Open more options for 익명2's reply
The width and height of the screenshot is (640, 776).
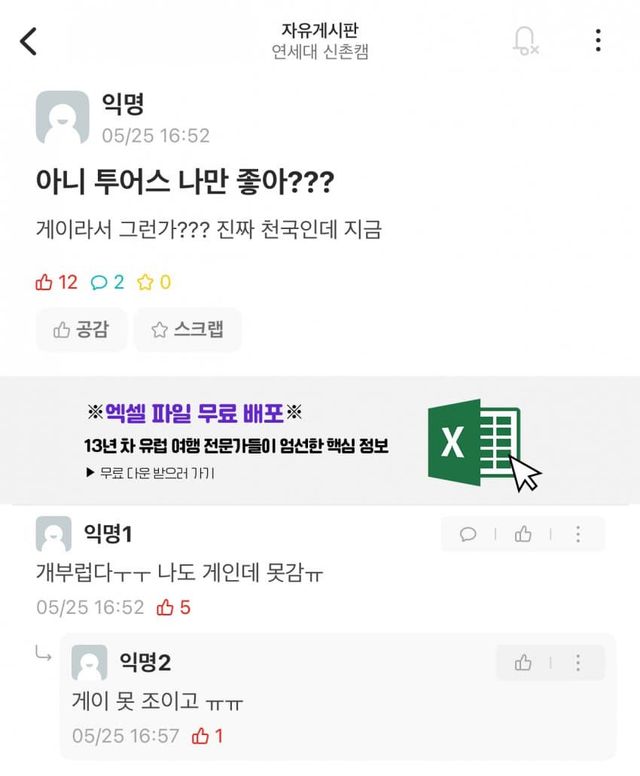point(578,662)
